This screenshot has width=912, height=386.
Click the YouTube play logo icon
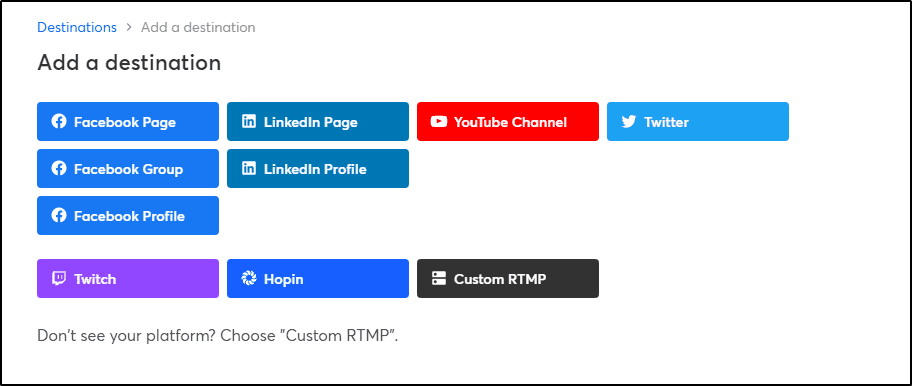tap(439, 121)
